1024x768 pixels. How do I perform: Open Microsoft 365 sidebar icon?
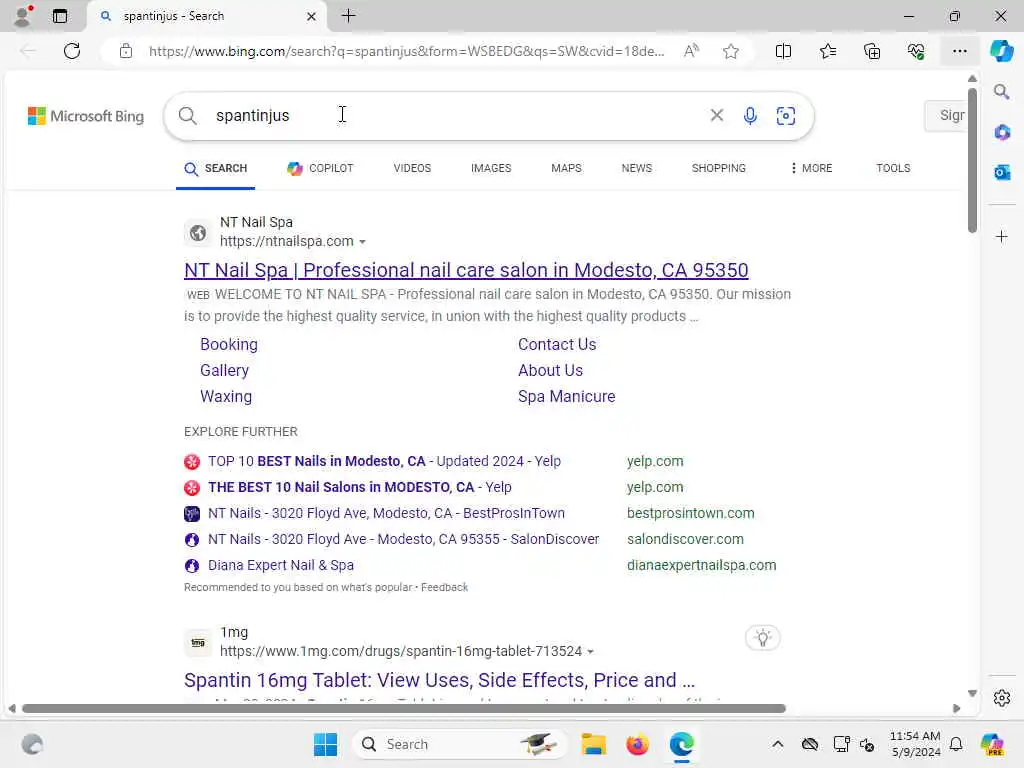point(1002,133)
